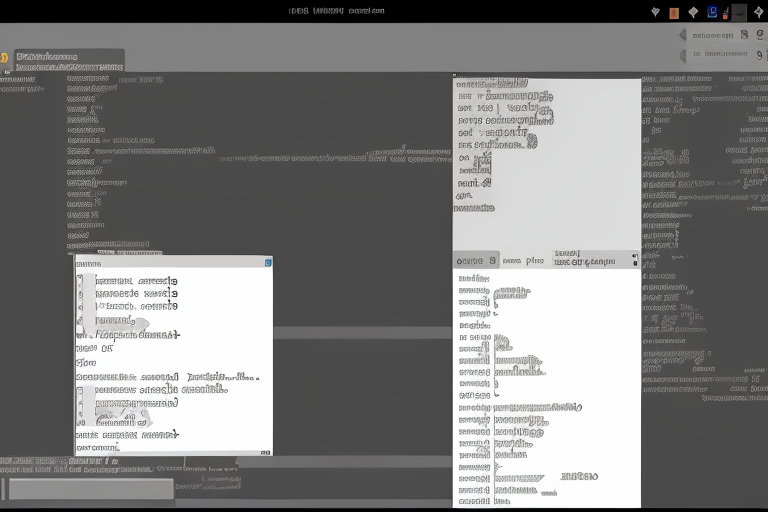Expand the end icon on the first upper-right row
Image resolution: width=768 pixels, height=512 pixels.
click(x=759, y=34)
